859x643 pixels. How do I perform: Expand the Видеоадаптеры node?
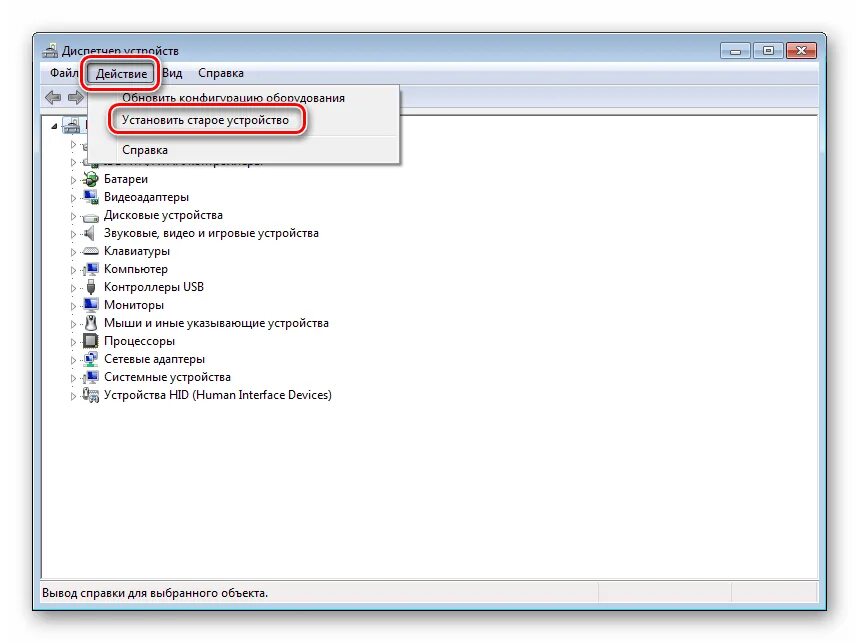click(x=73, y=198)
